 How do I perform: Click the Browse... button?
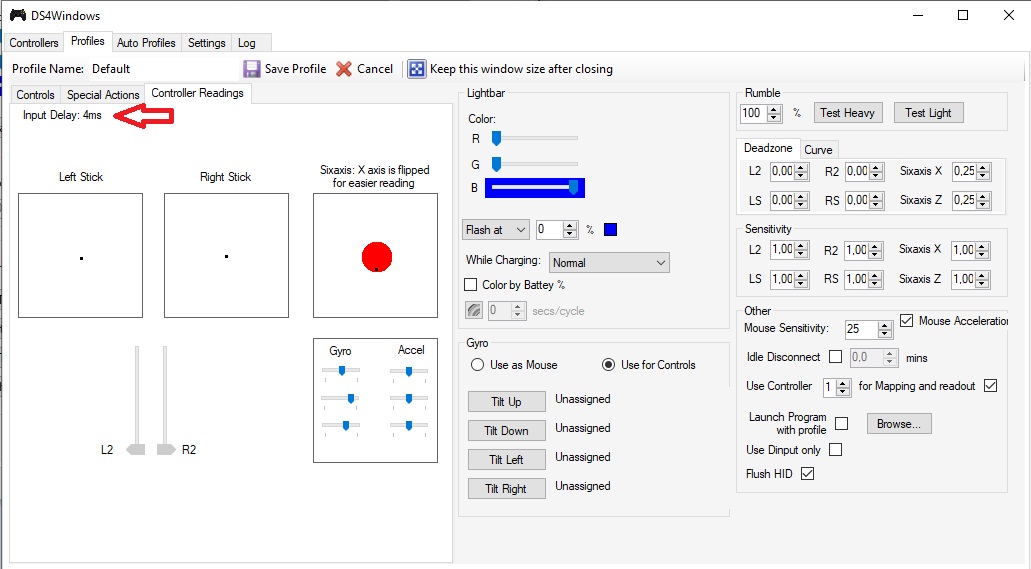click(x=899, y=424)
